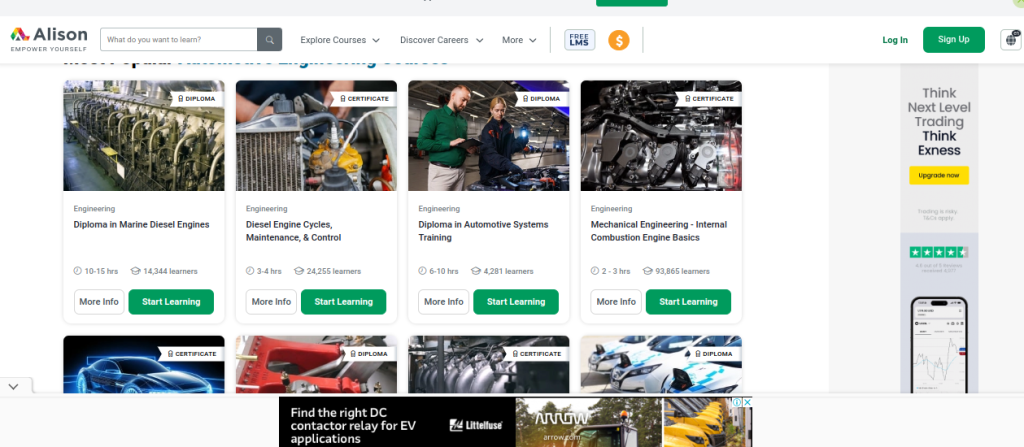This screenshot has width=1024, height=447.
Task: Start Learning Diploma in Marine Diesel Engines
Action: click(x=171, y=302)
